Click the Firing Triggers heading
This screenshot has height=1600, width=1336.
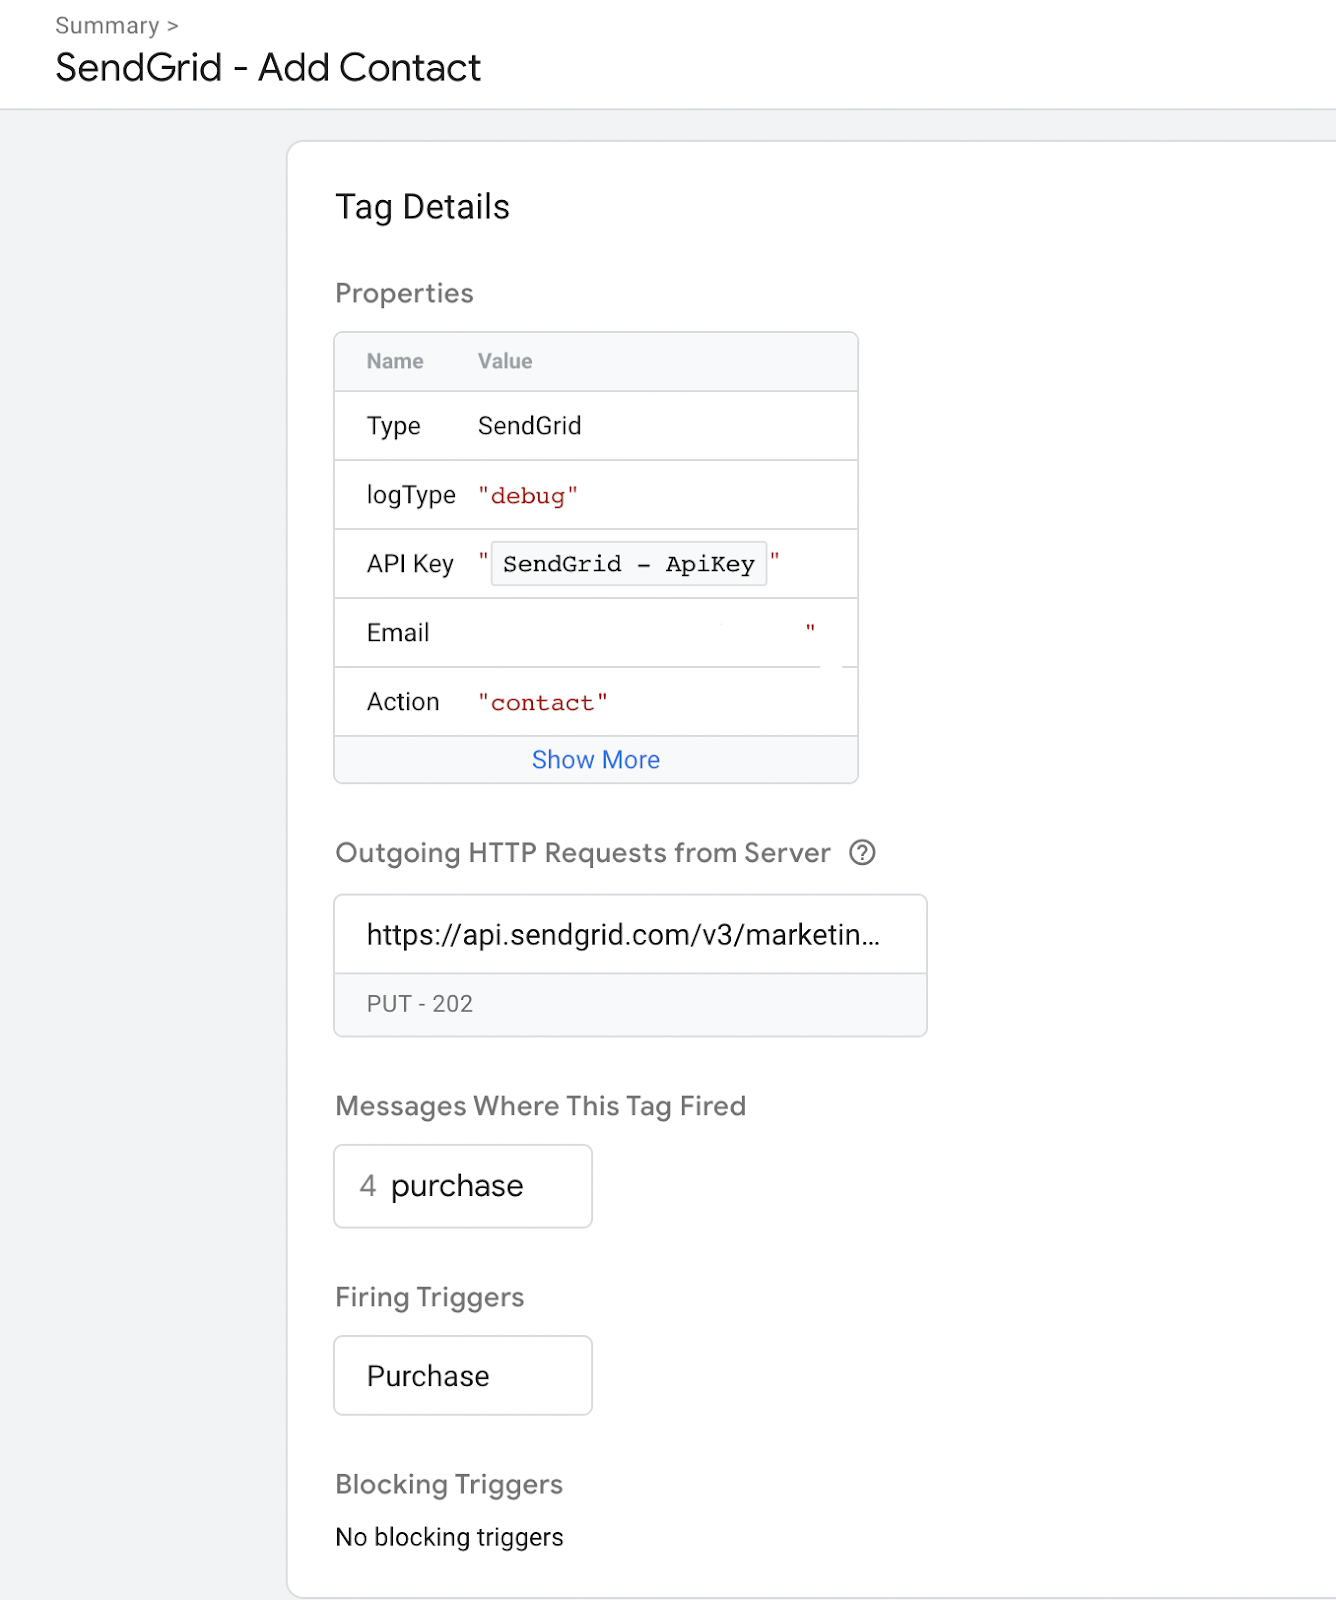point(430,1297)
